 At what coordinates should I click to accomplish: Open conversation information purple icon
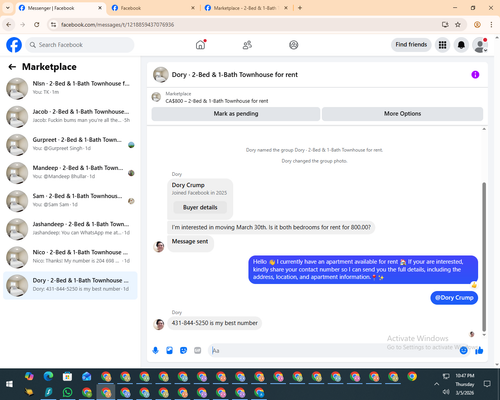(x=475, y=75)
